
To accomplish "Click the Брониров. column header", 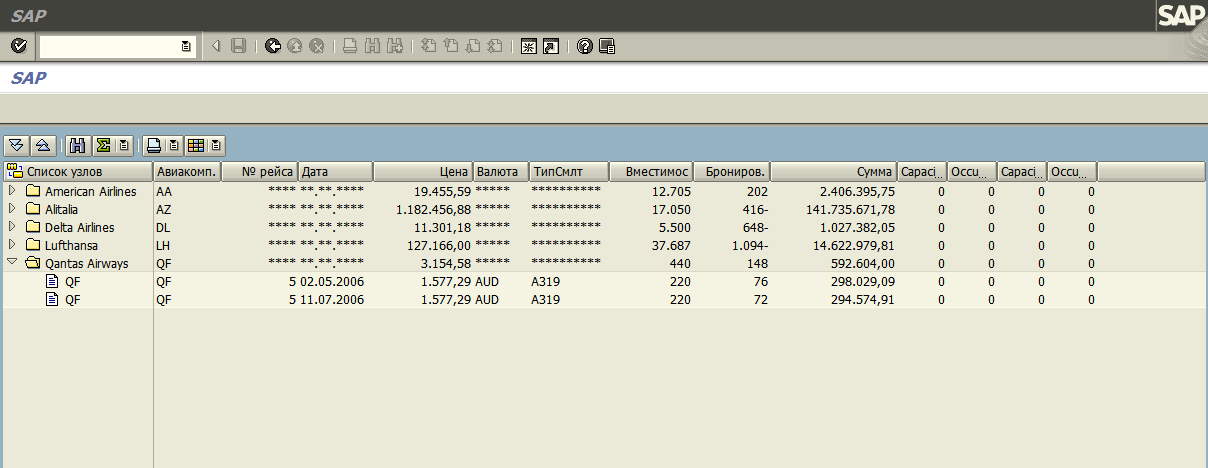I will [x=732, y=172].
